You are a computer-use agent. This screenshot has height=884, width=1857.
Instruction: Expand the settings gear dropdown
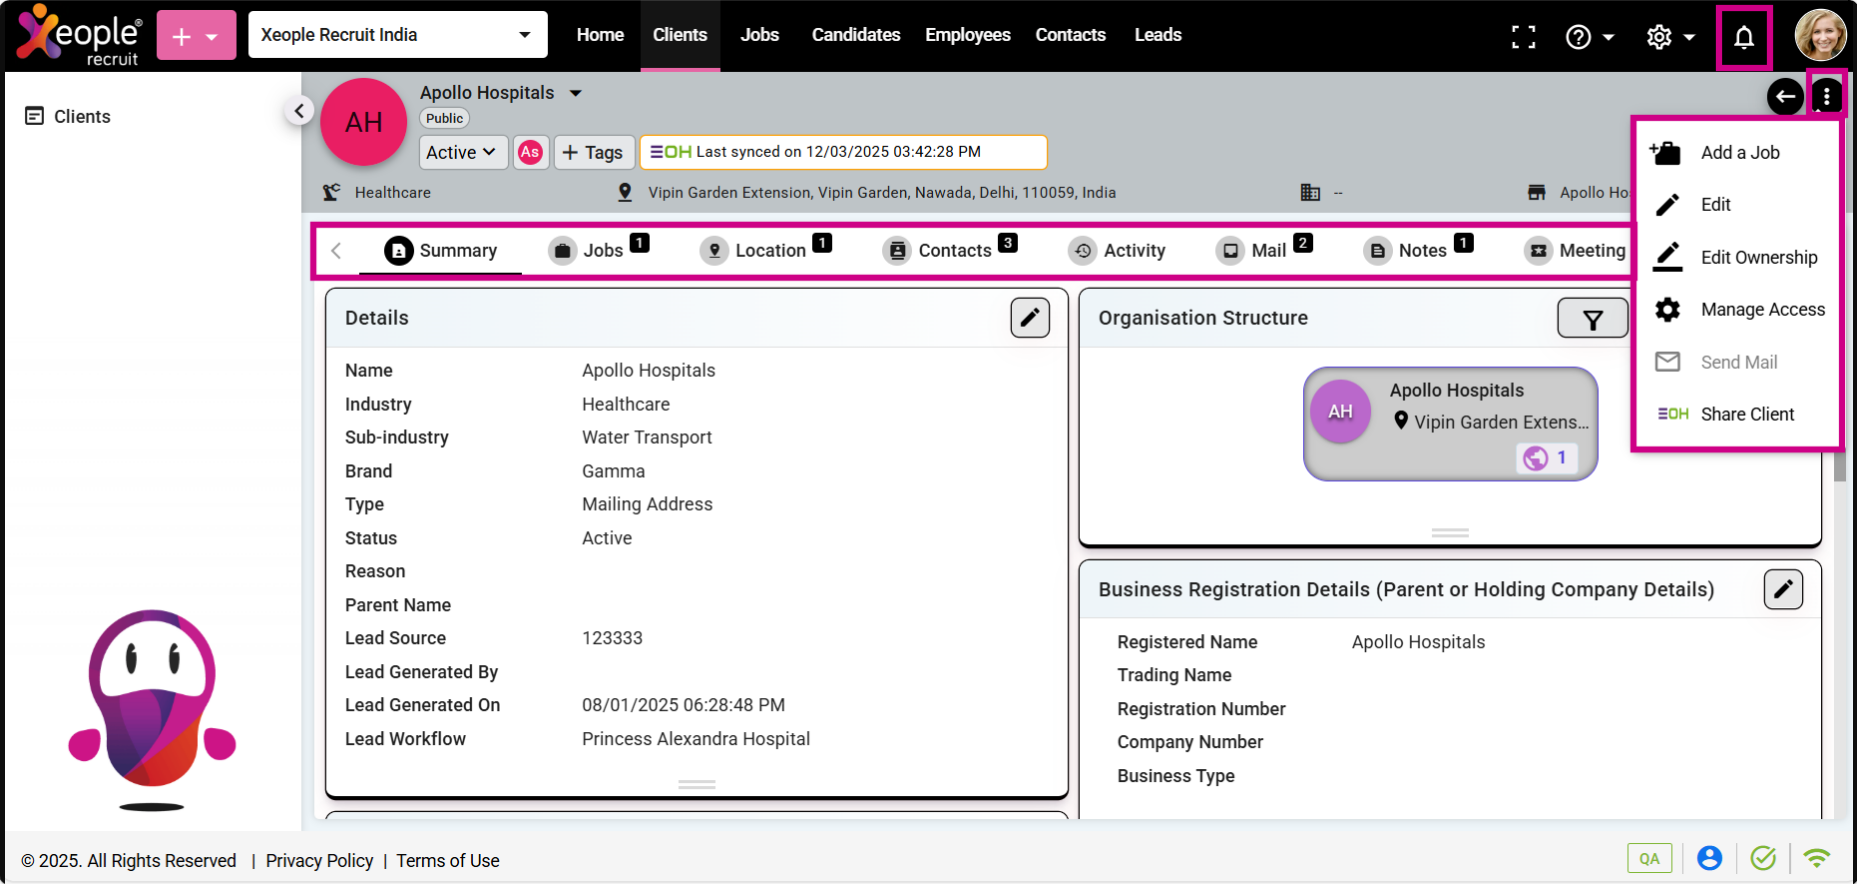[x=1670, y=38]
